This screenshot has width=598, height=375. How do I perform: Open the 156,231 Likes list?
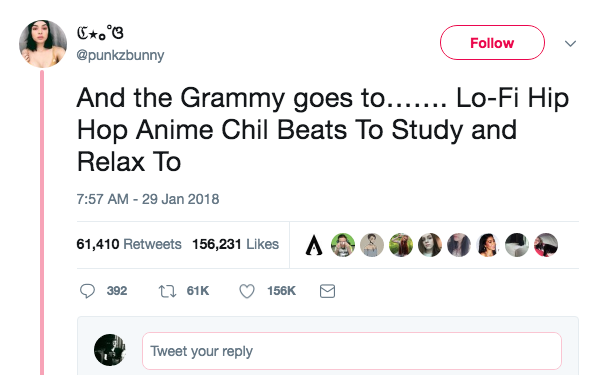[235, 244]
